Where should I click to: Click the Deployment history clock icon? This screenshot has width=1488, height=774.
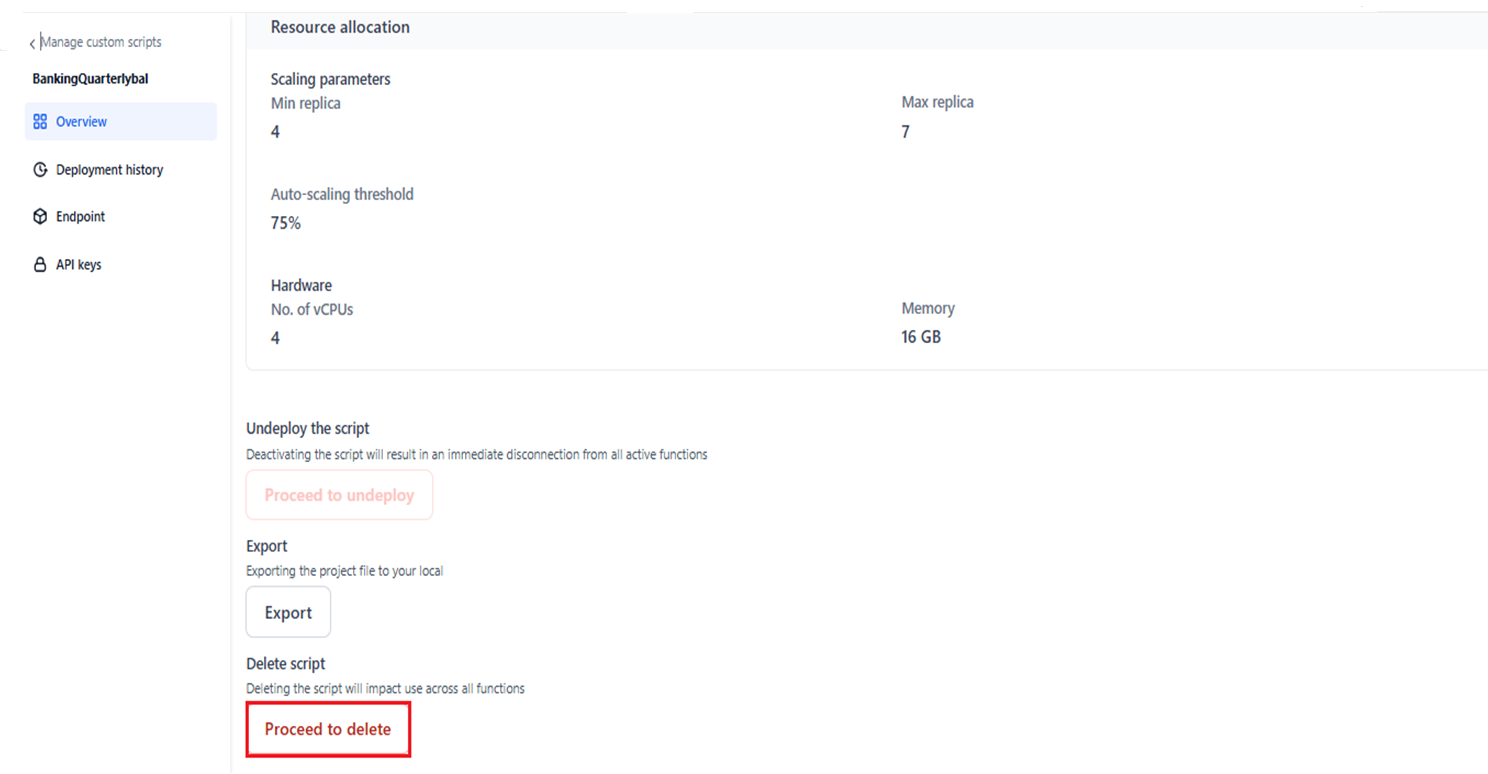(x=40, y=170)
